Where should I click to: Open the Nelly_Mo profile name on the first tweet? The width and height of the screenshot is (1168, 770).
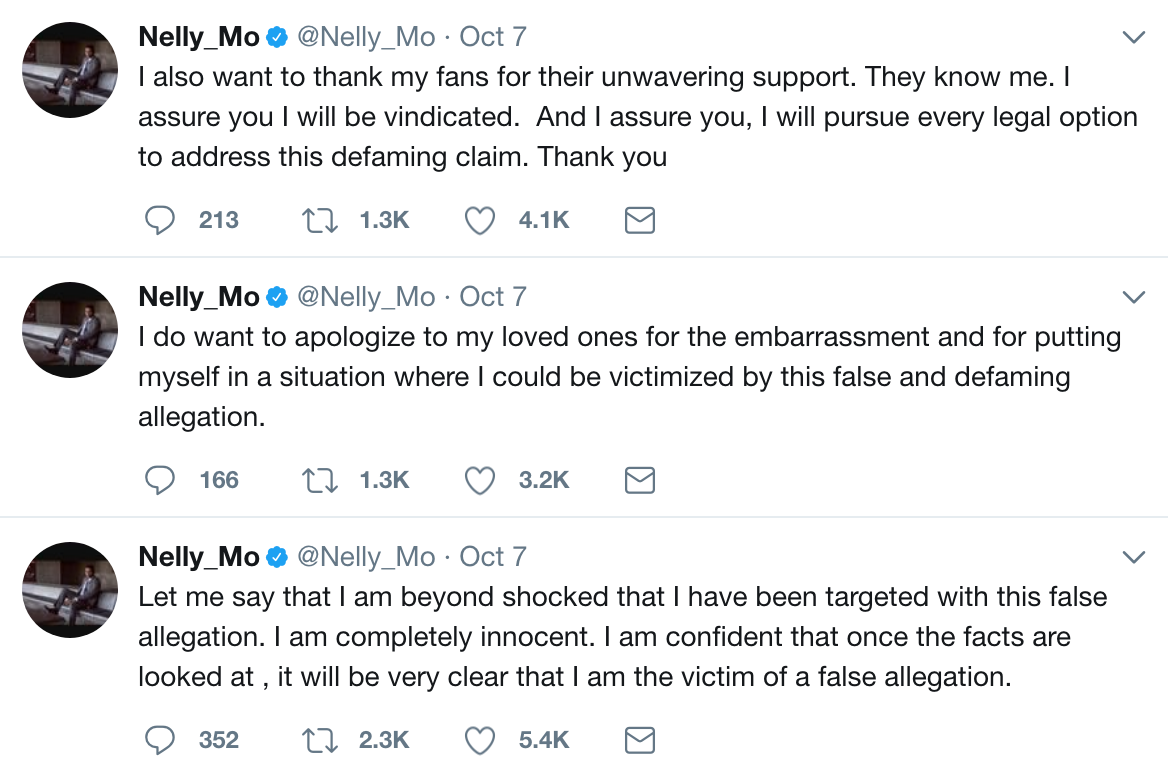(199, 38)
